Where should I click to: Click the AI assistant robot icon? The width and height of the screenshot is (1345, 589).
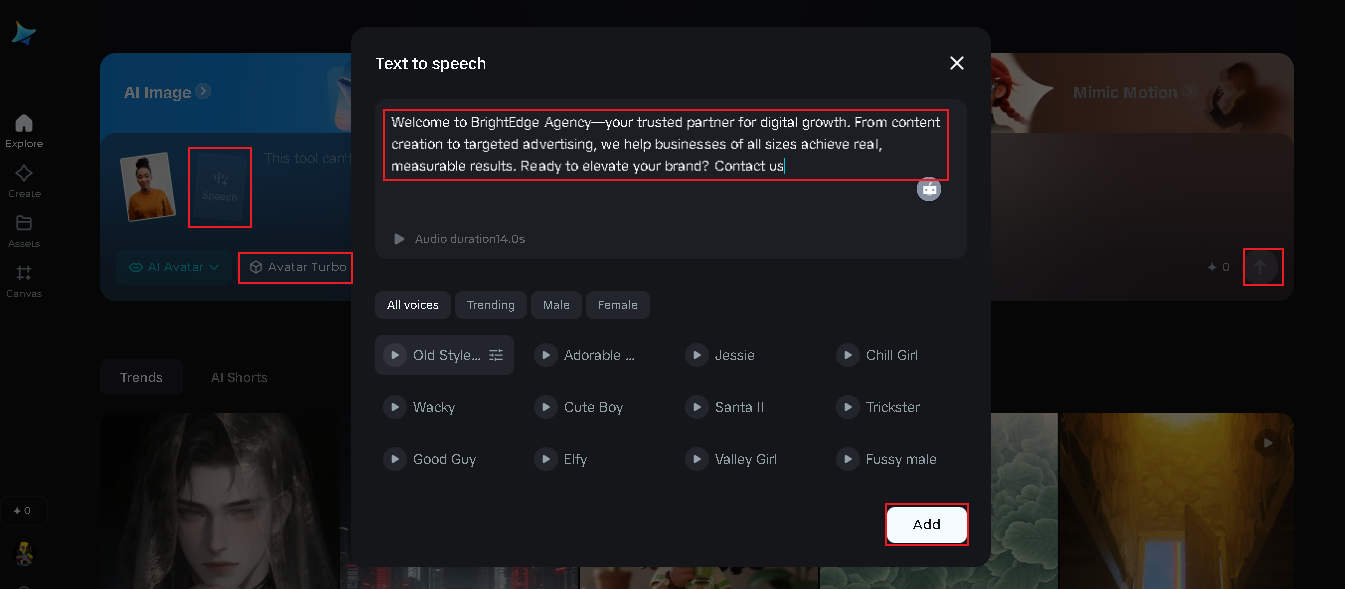929,188
